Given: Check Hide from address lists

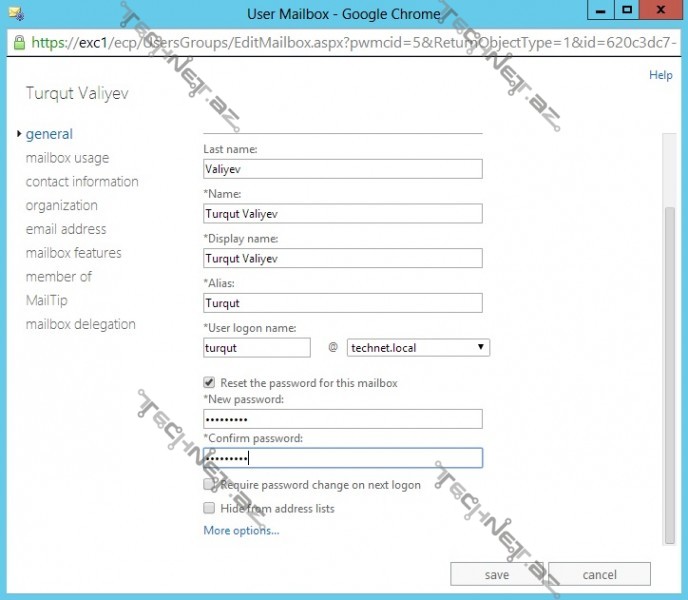Looking at the screenshot, I should tap(209, 509).
